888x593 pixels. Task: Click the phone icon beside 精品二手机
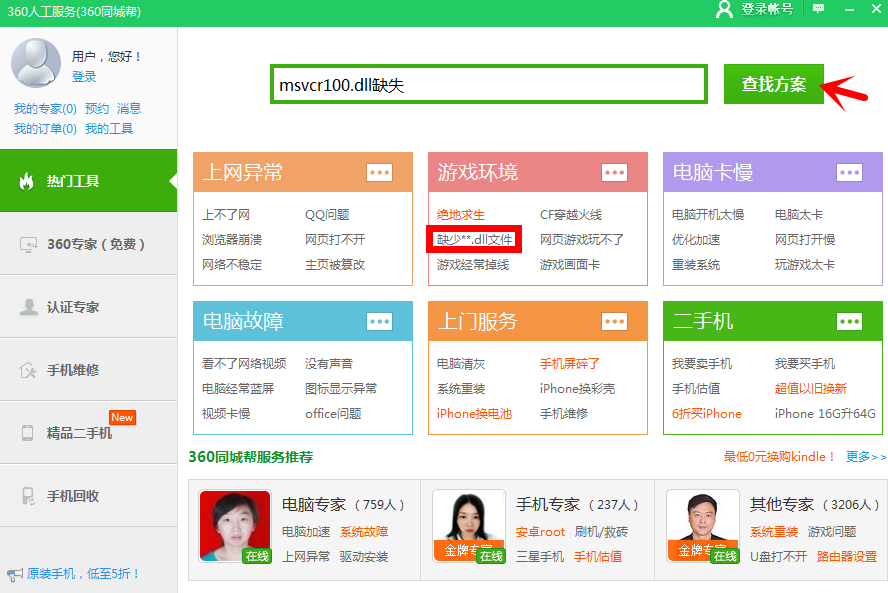(27, 433)
